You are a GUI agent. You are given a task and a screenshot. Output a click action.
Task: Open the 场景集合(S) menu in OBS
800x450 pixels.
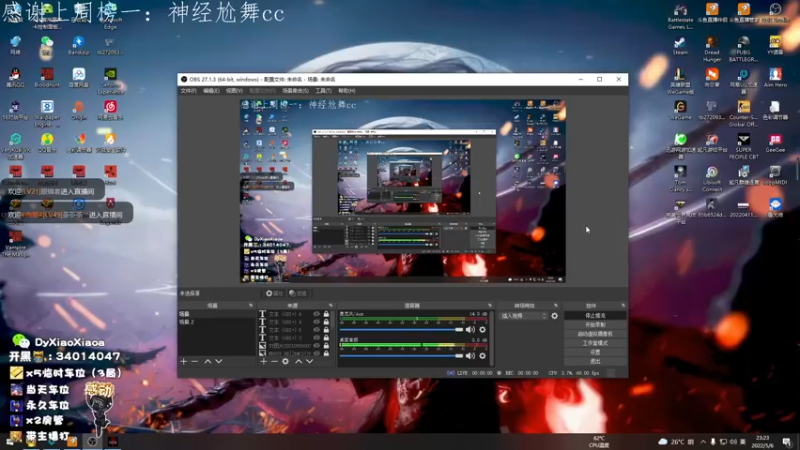coord(295,91)
